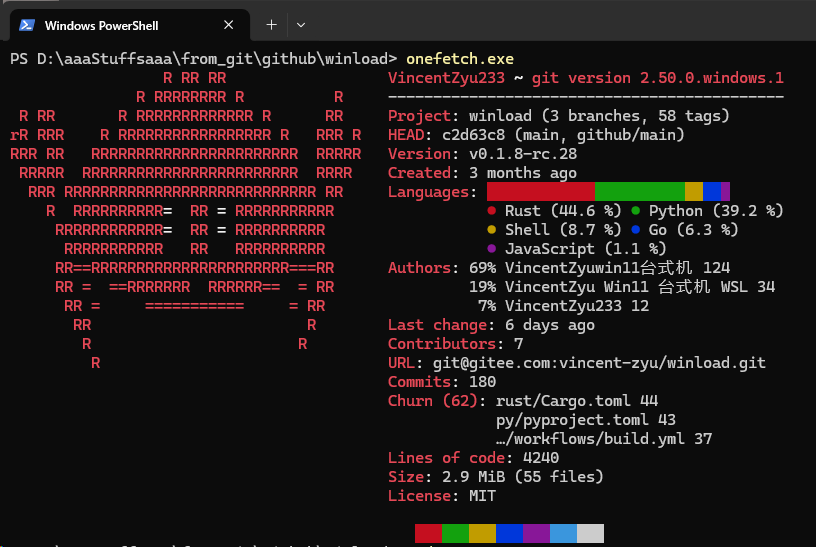The image size is (816, 547).
Task: Click the purple JavaScript segment in language bar
Action: tap(725, 192)
